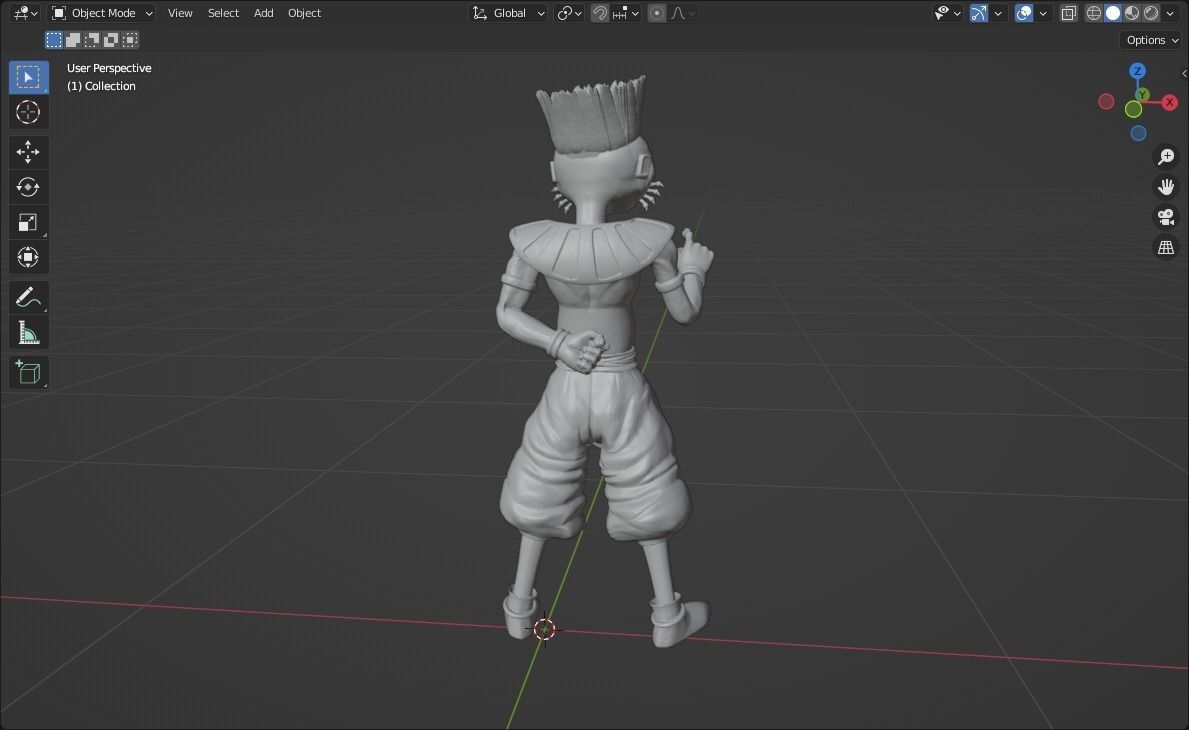
Task: Set selection mode to invert
Action: pyautogui.click(x=111, y=39)
